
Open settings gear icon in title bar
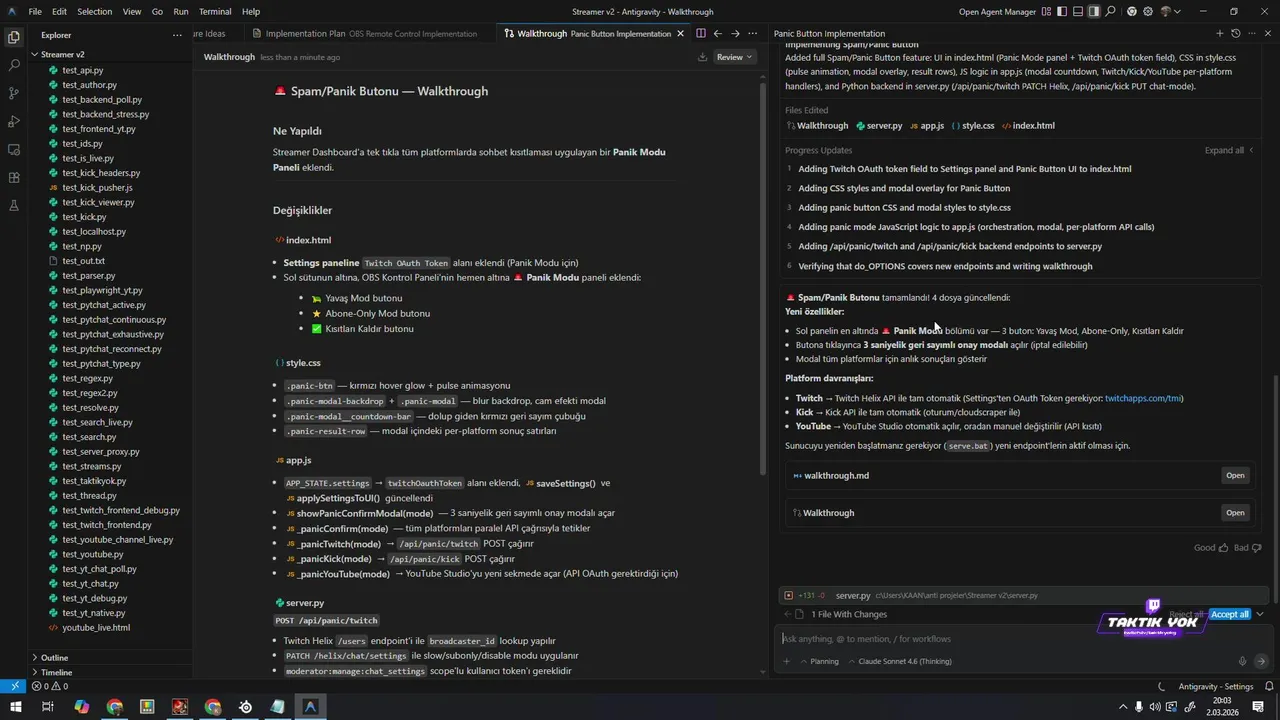(x=1148, y=12)
